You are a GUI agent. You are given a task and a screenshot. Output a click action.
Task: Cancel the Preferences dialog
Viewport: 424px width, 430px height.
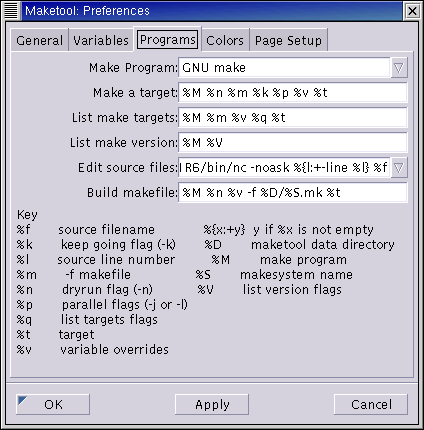[x=371, y=404]
